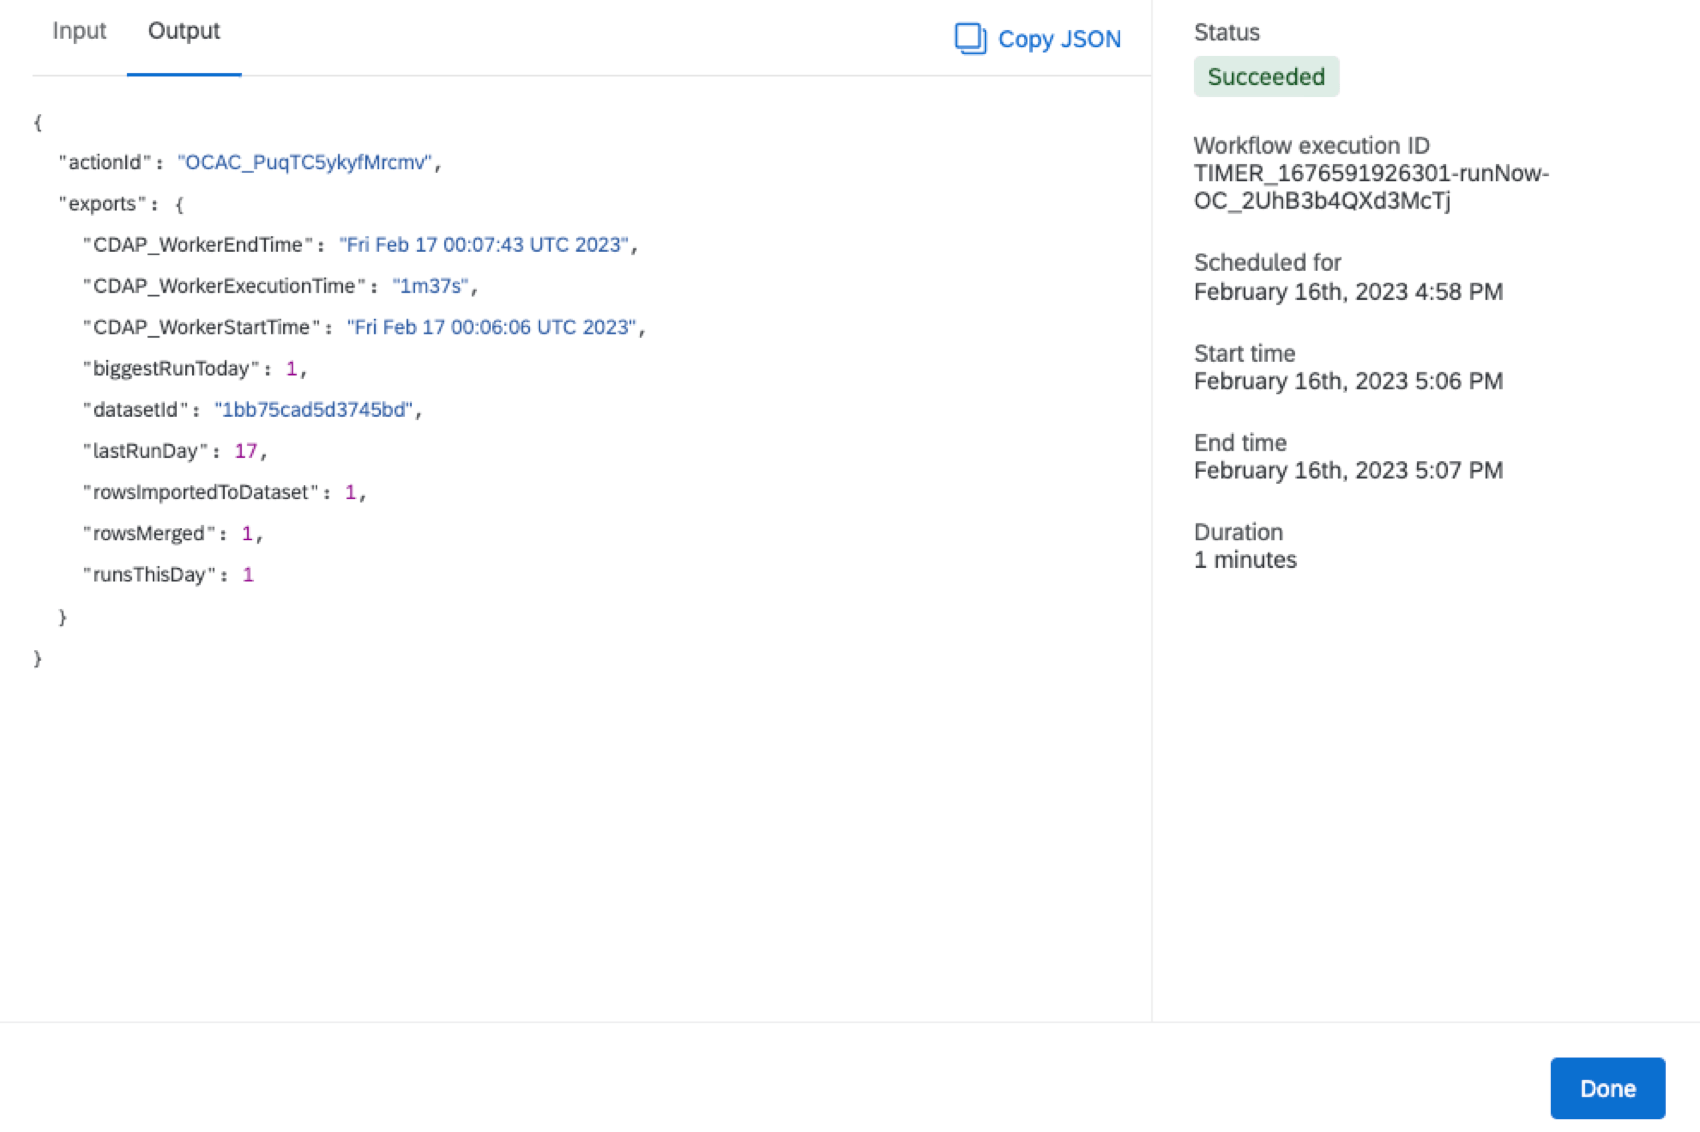Click the Done button
The width and height of the screenshot is (1700, 1132).
click(x=1606, y=1088)
